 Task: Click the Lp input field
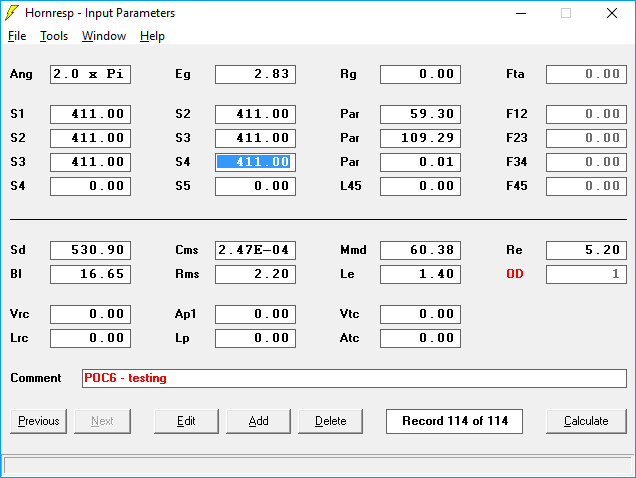pos(256,338)
